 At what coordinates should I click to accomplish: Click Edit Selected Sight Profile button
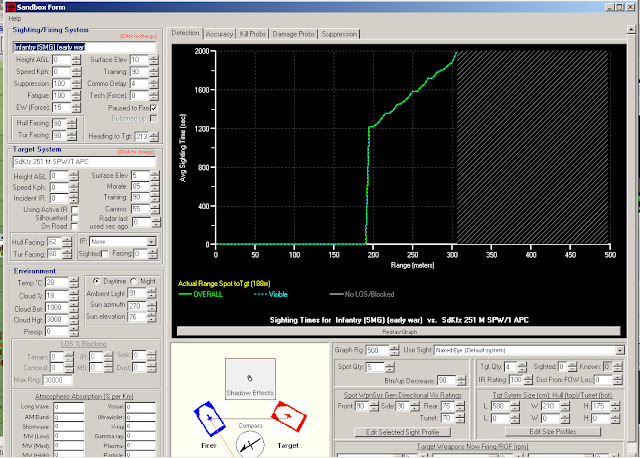pyautogui.click(x=402, y=432)
